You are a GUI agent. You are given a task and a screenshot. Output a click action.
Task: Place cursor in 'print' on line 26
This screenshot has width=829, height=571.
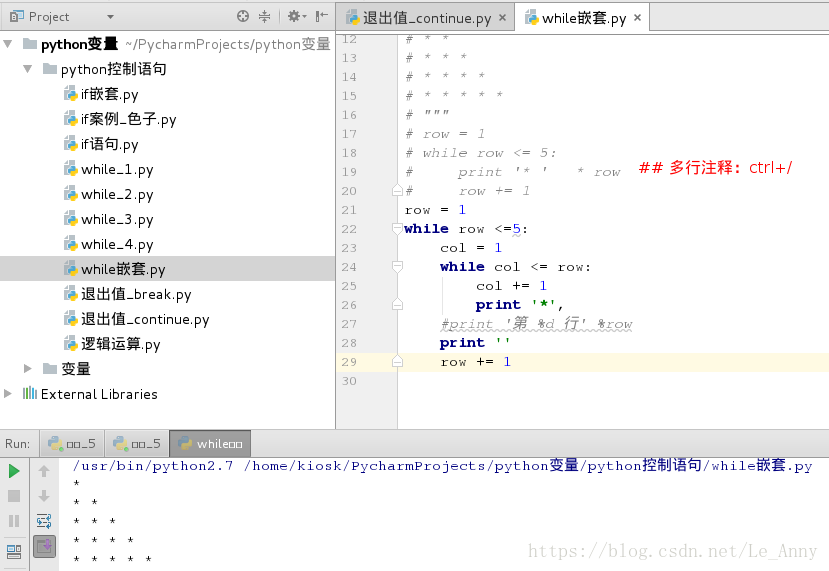pos(498,305)
